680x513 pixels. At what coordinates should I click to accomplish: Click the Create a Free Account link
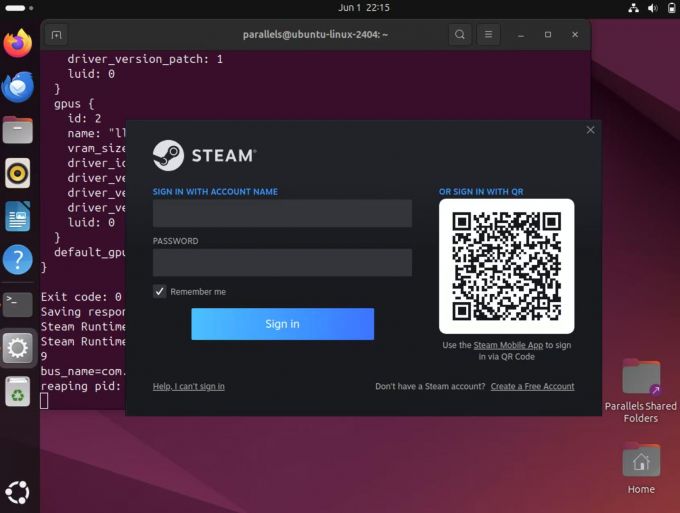point(533,386)
